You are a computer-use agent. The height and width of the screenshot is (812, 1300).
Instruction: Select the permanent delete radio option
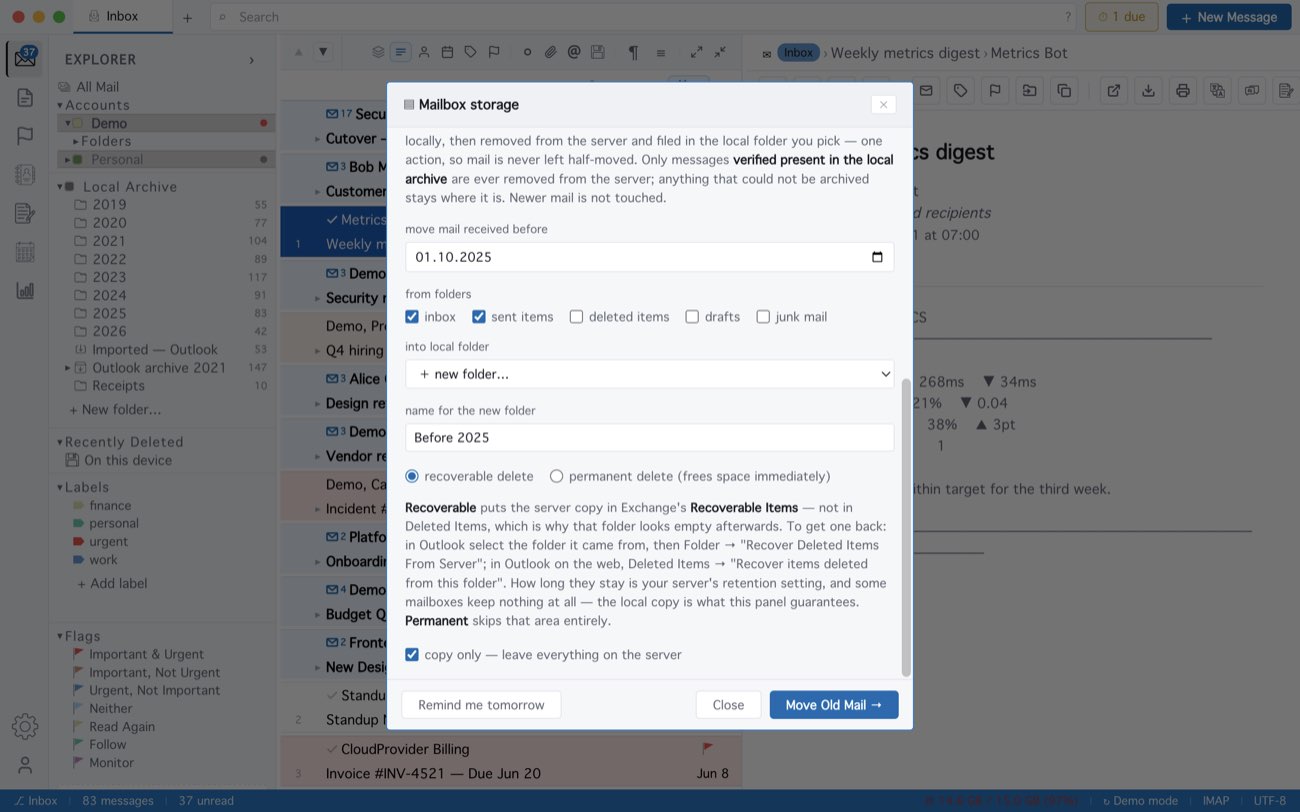click(556, 476)
